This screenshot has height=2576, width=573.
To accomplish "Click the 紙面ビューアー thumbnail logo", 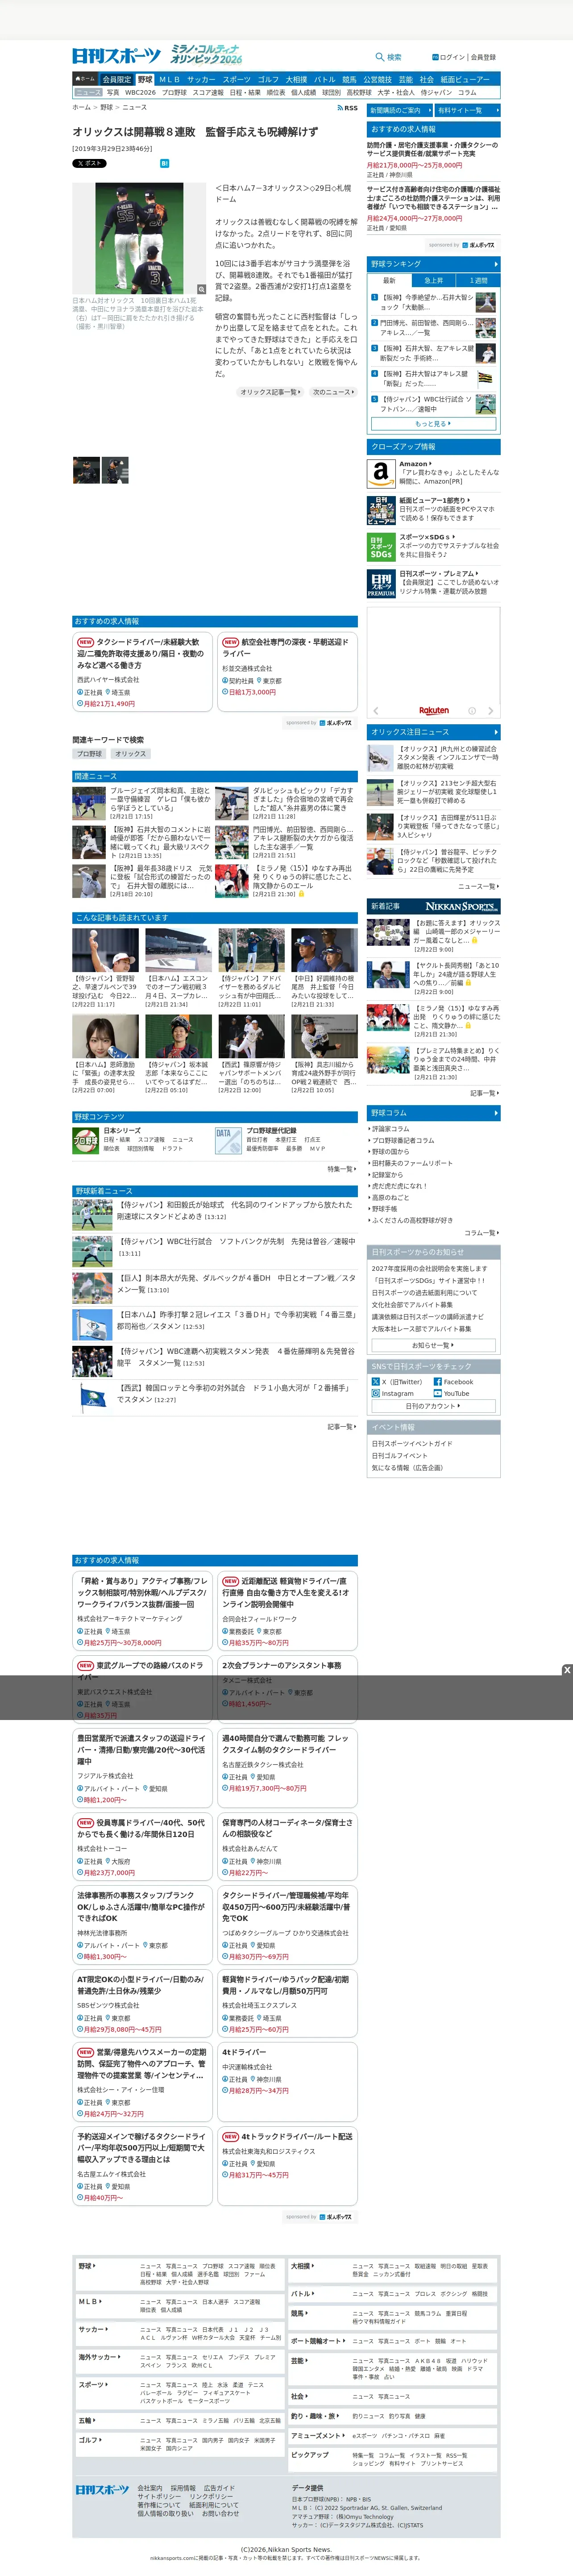I will pyautogui.click(x=380, y=510).
